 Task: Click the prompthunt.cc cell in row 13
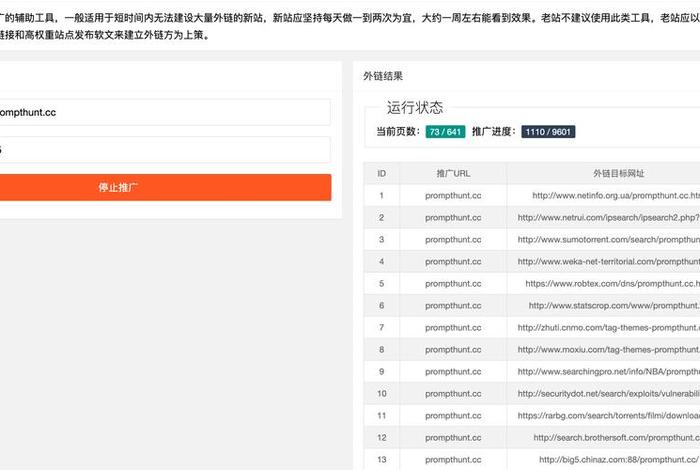click(453, 460)
